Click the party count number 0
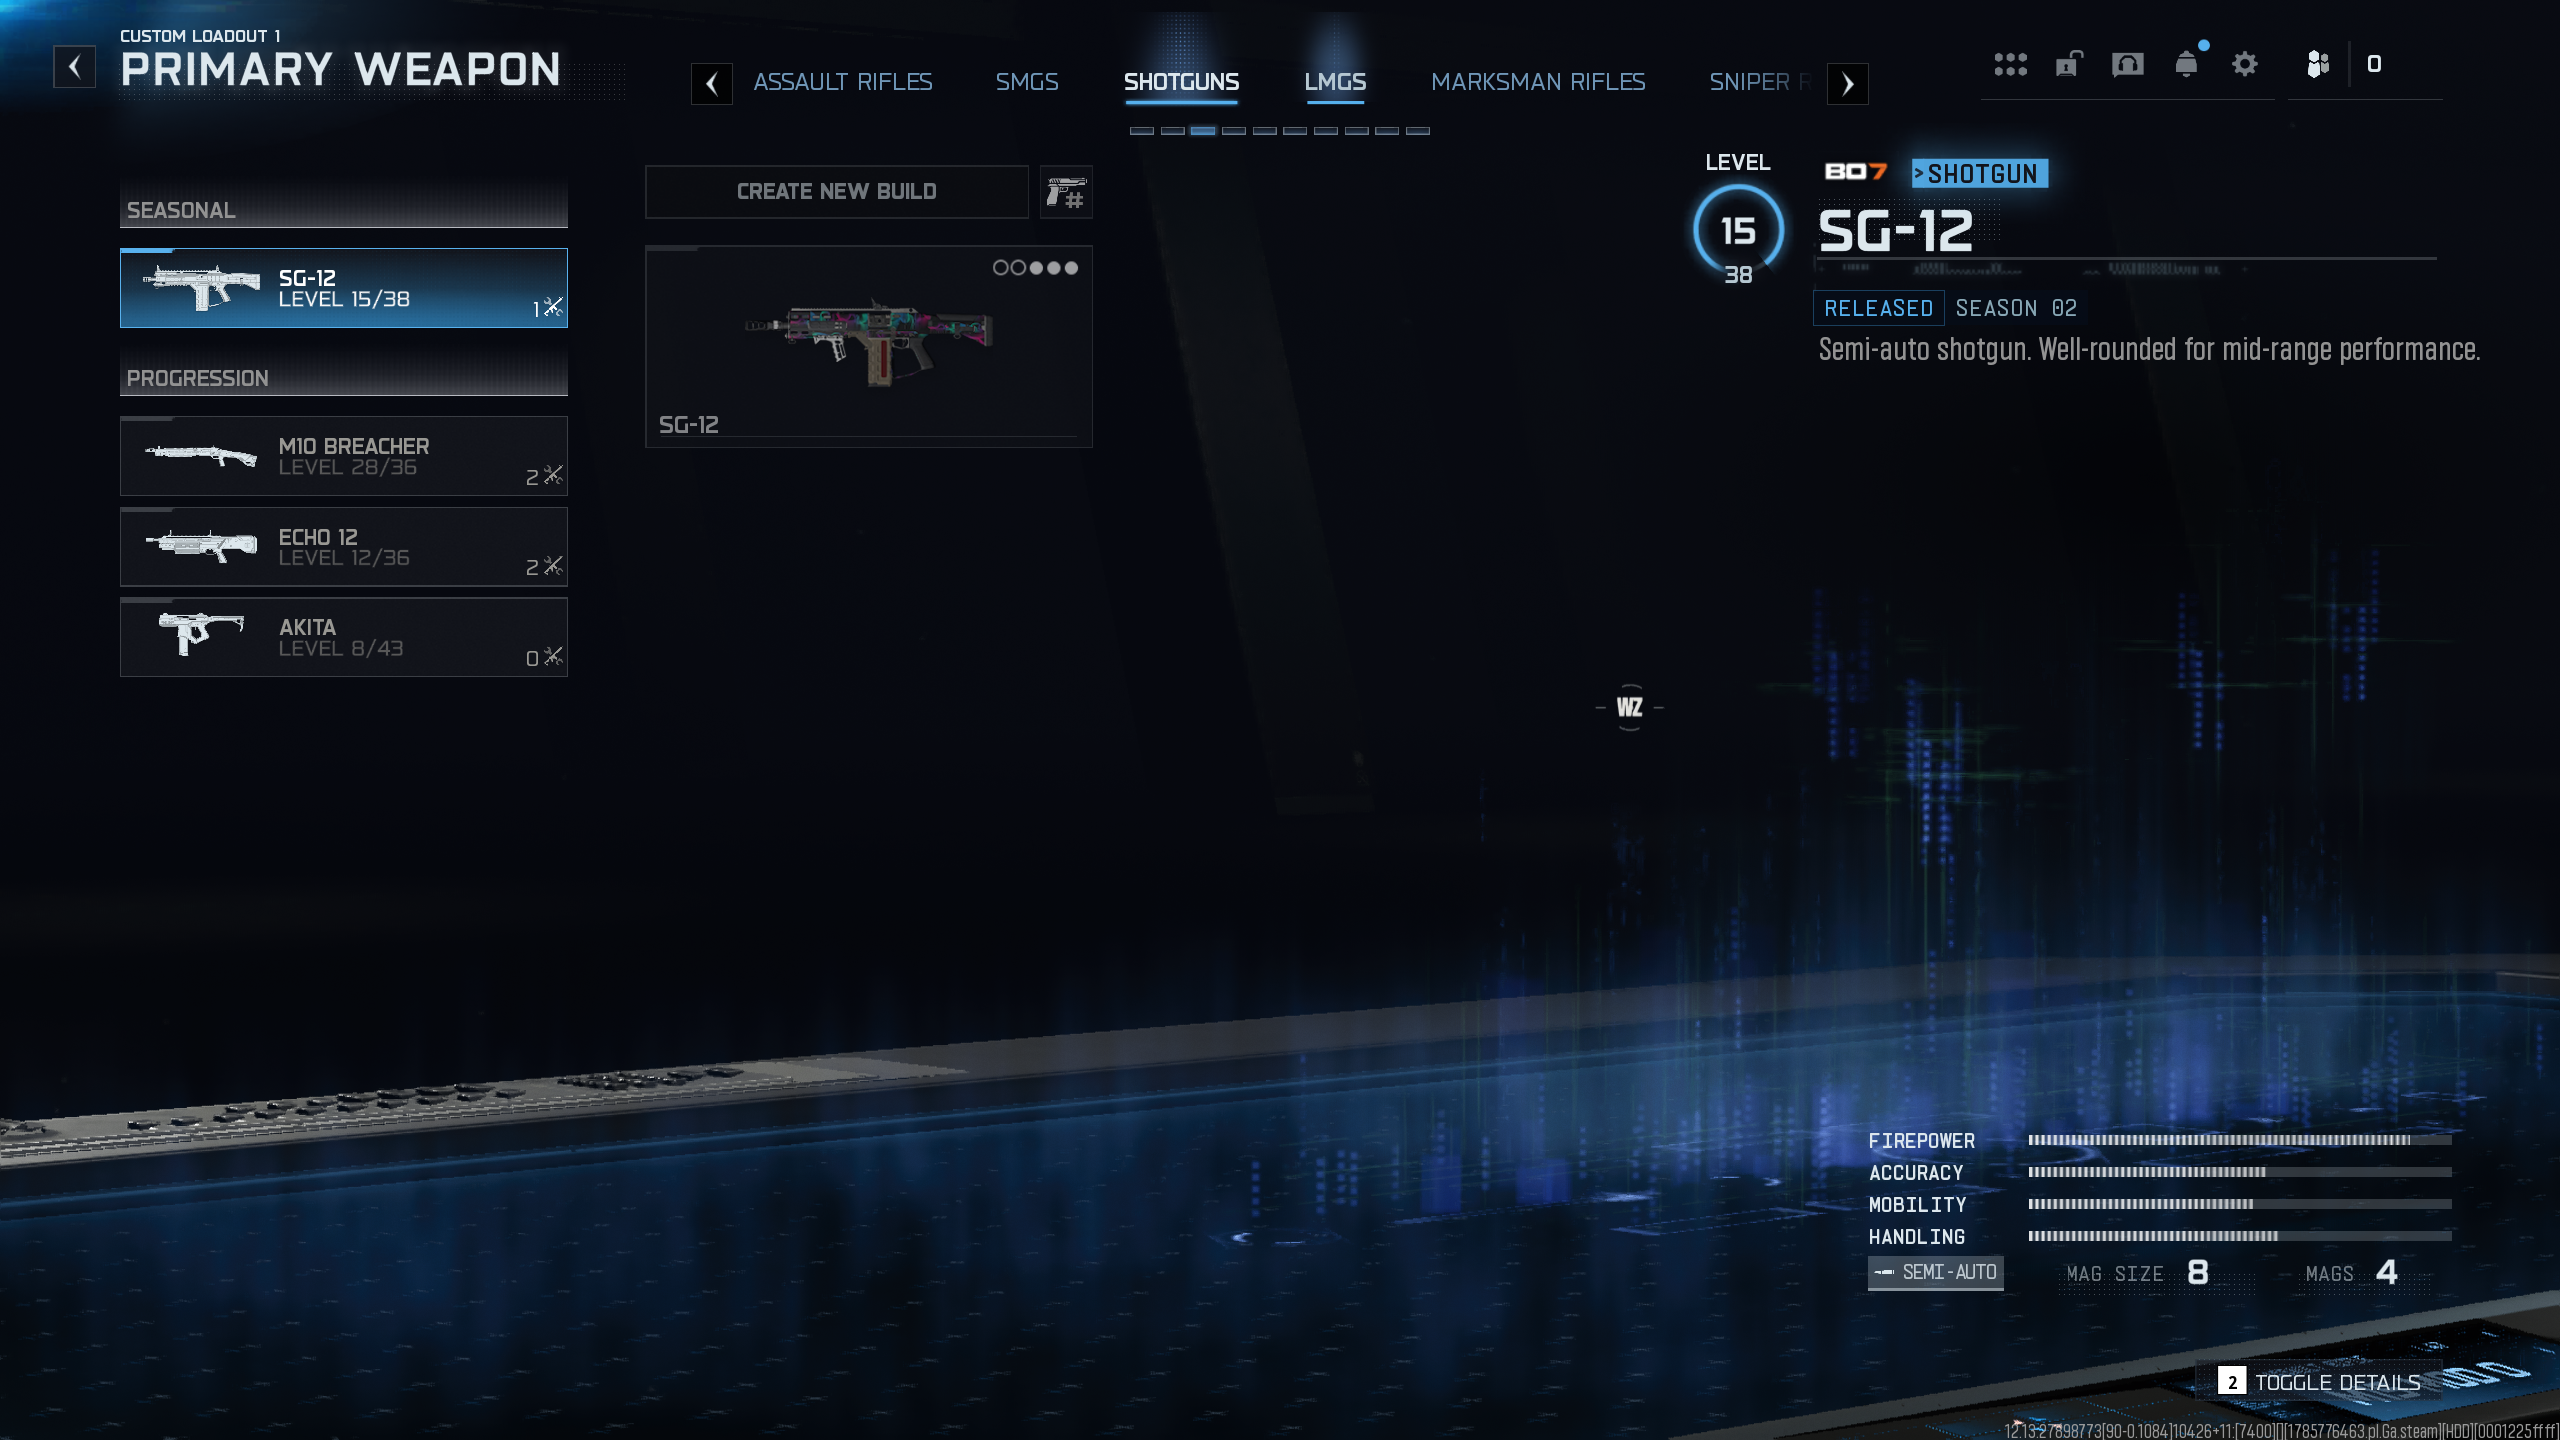The image size is (2560, 1440). 2374,65
